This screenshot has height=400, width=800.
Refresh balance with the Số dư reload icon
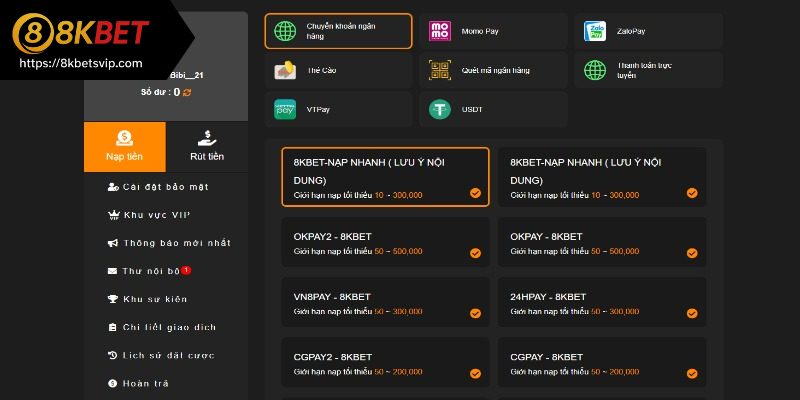point(187,92)
